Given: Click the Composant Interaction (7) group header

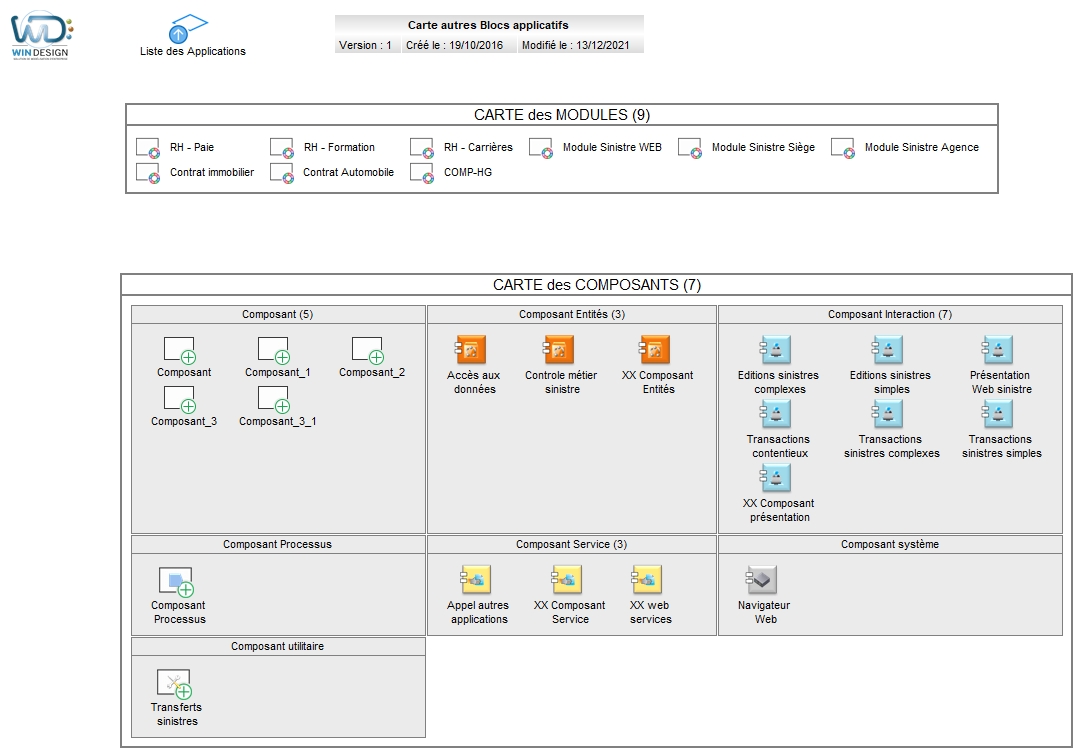Looking at the screenshot, I should (x=890, y=314).
